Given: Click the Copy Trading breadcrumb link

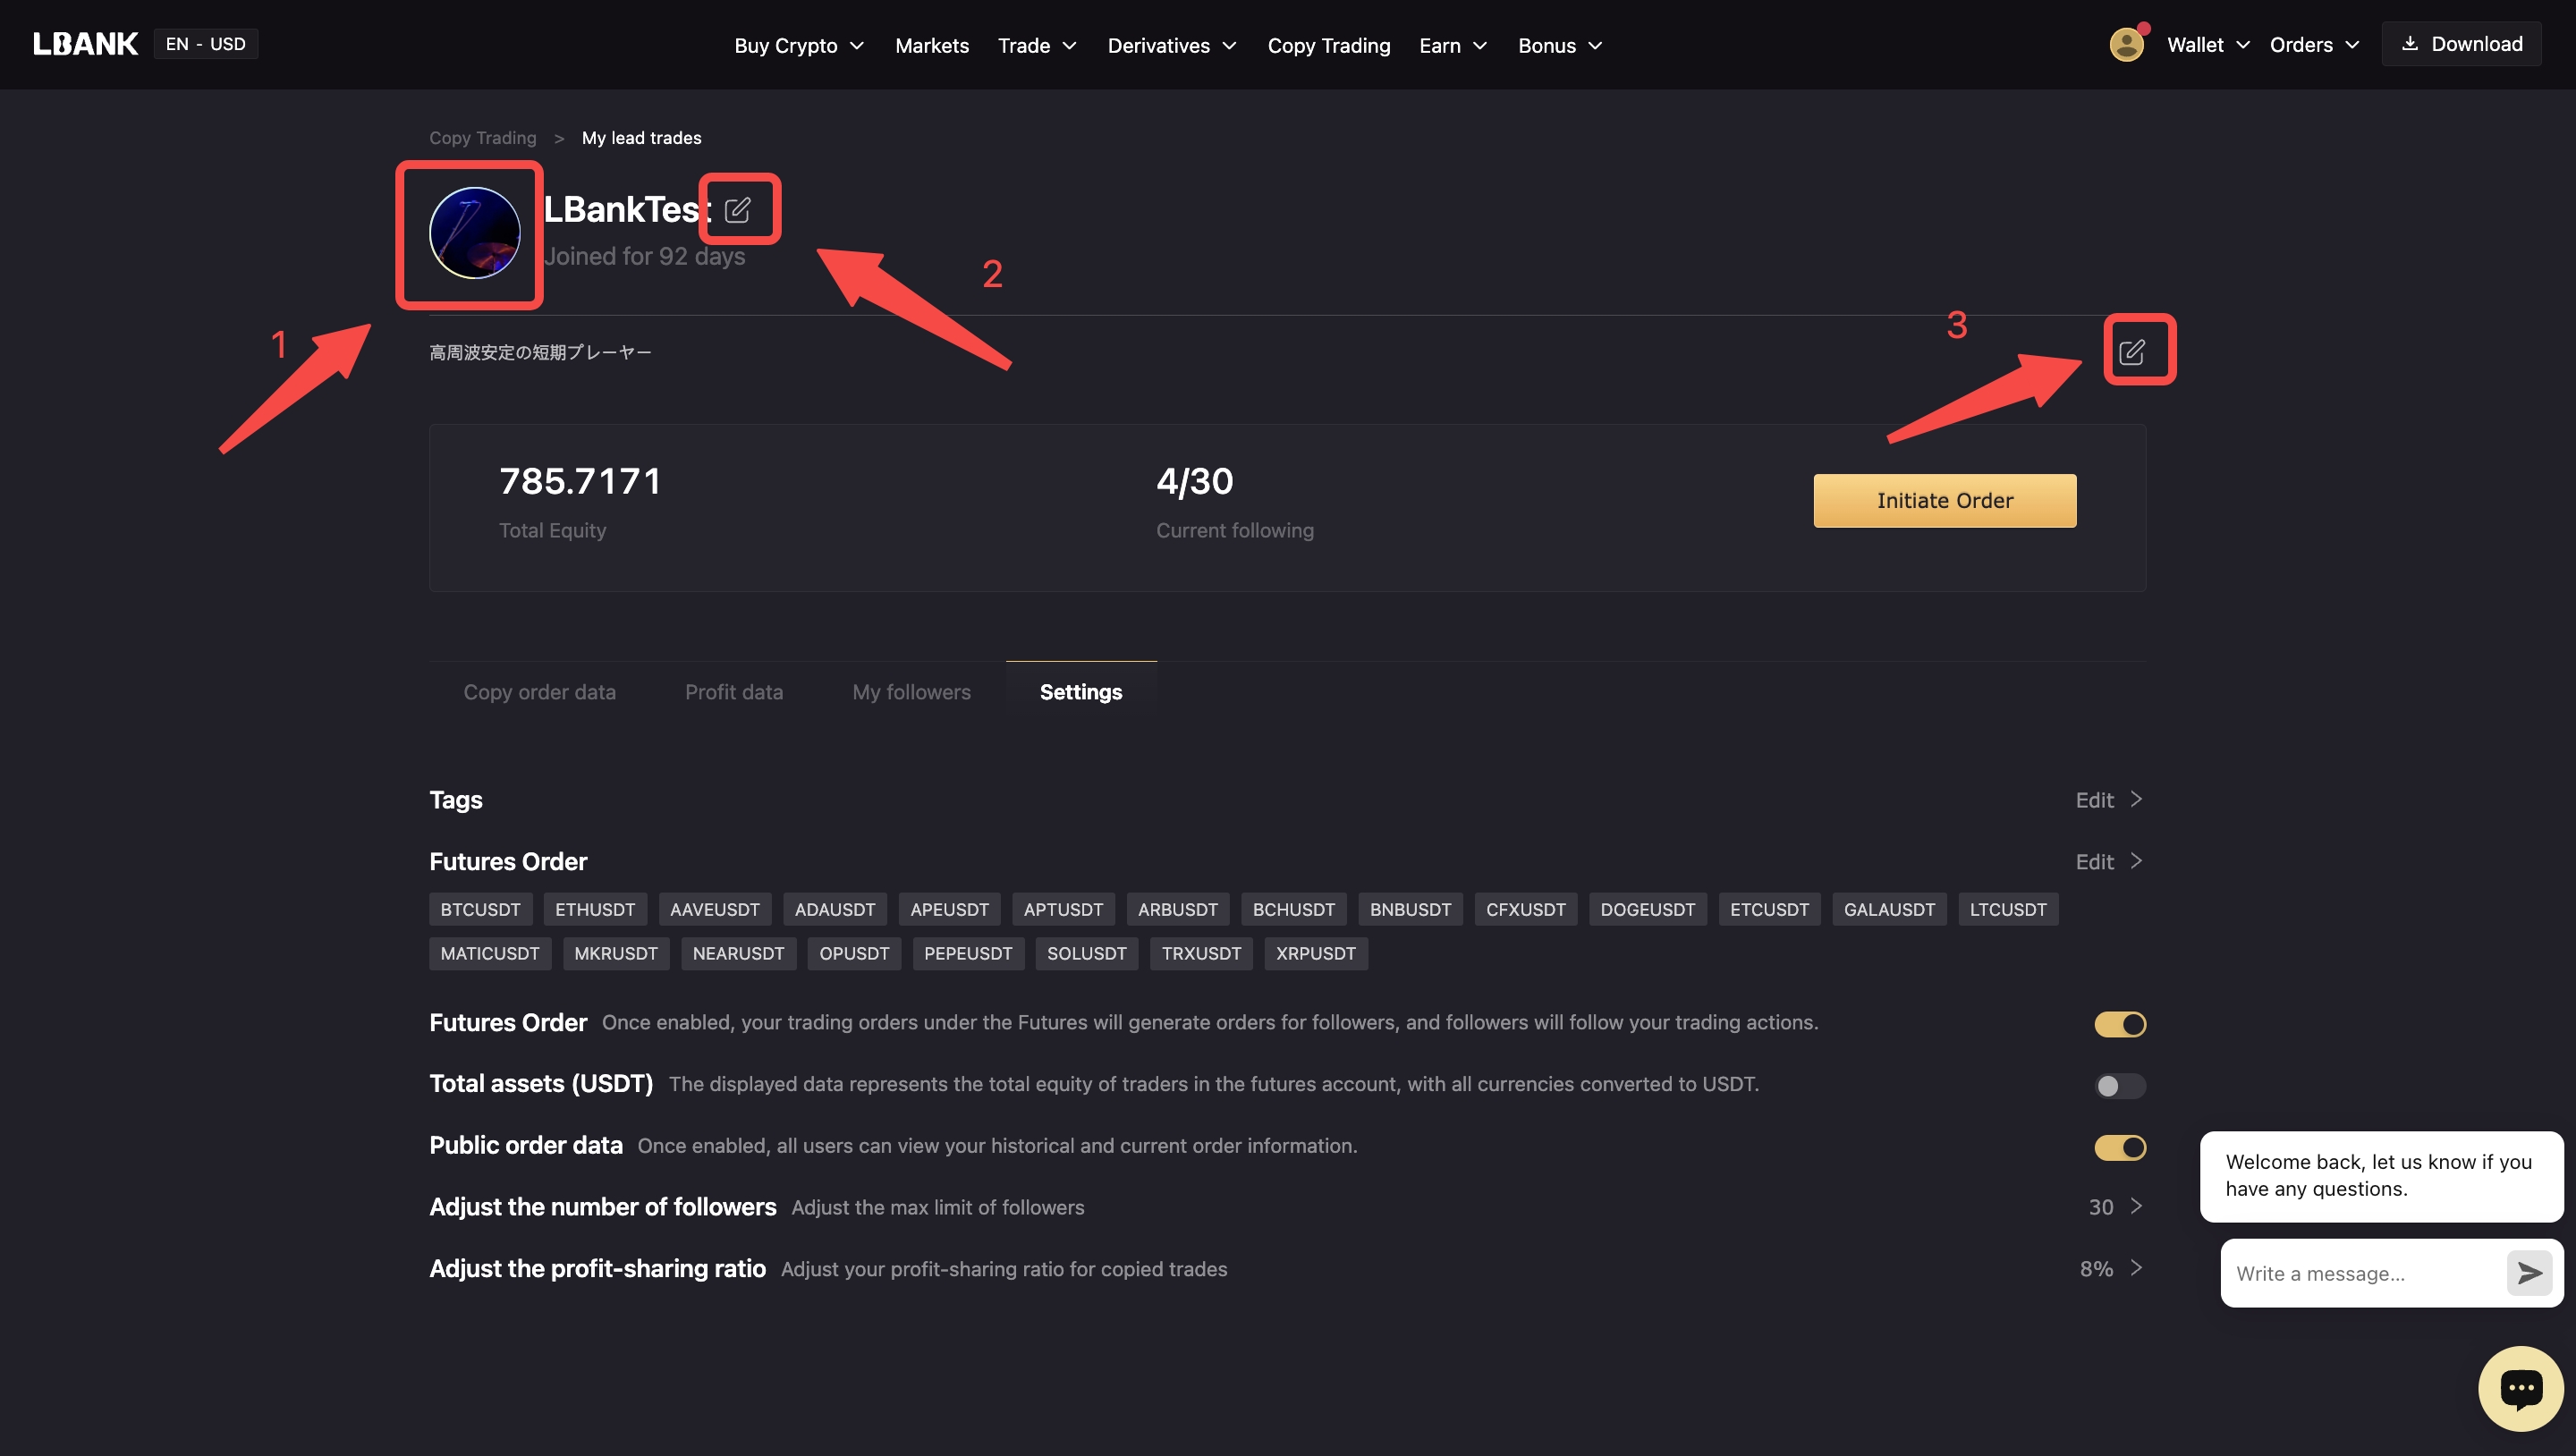Looking at the screenshot, I should [482, 138].
